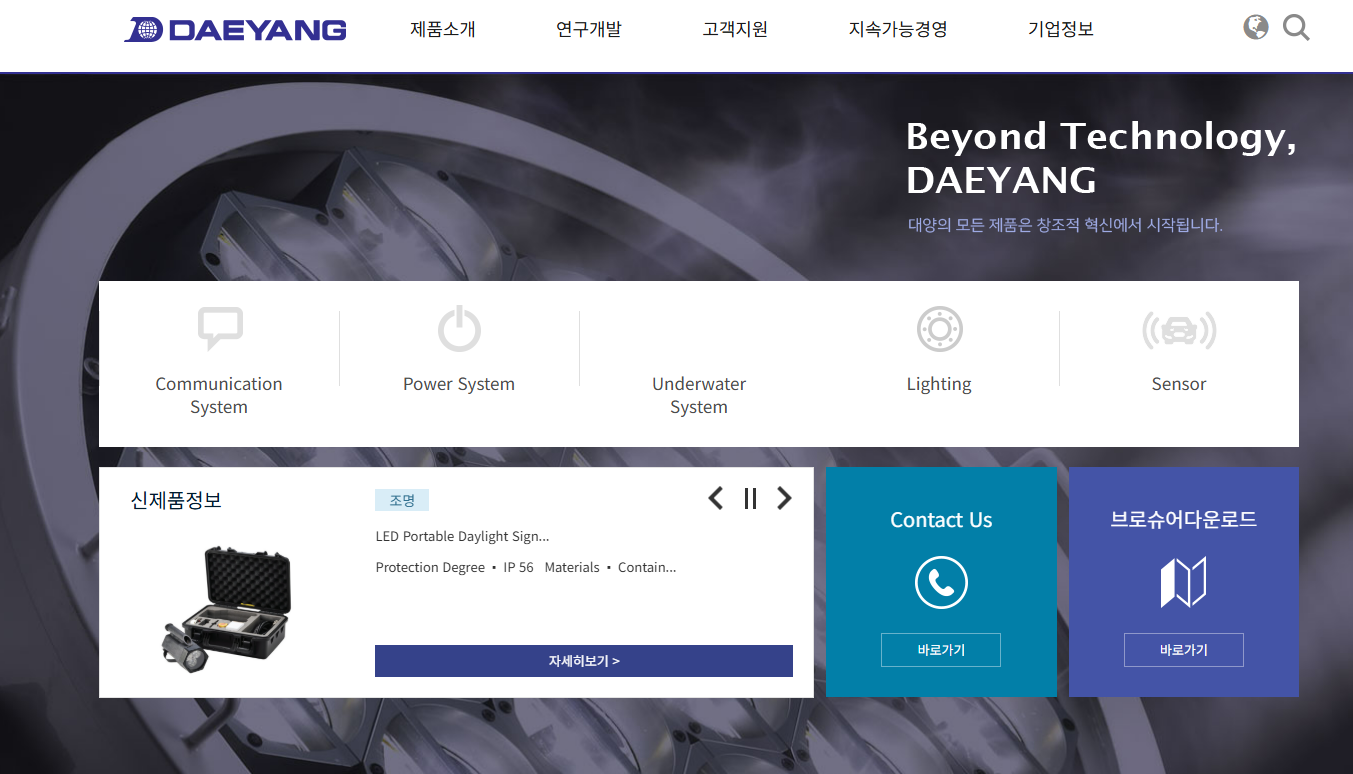Click 바로가기 under 브로슈어다운로드
The width and height of the screenshot is (1353, 774).
[1184, 650]
